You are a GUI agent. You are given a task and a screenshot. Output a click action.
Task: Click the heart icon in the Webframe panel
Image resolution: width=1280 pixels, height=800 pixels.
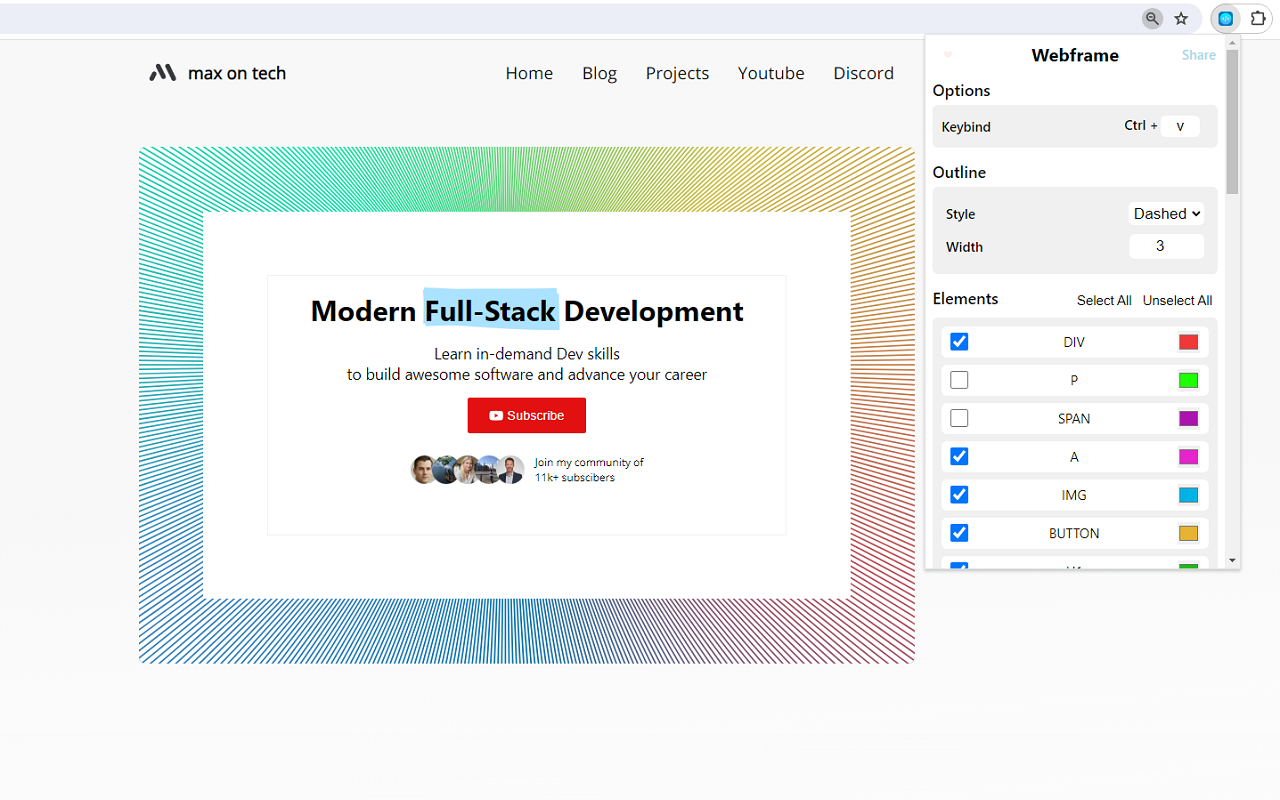pyautogui.click(x=947, y=55)
